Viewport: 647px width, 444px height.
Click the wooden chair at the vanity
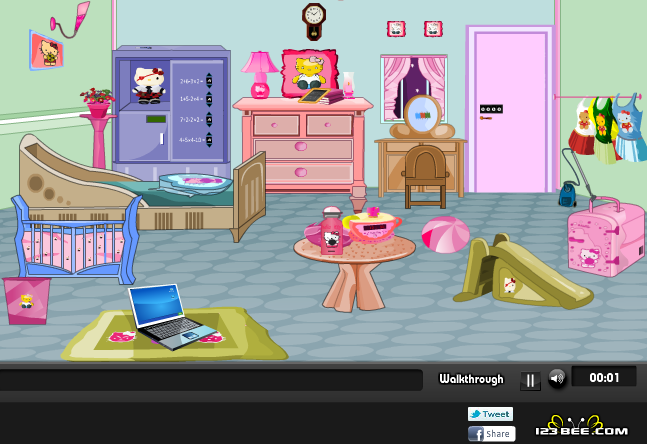425,177
